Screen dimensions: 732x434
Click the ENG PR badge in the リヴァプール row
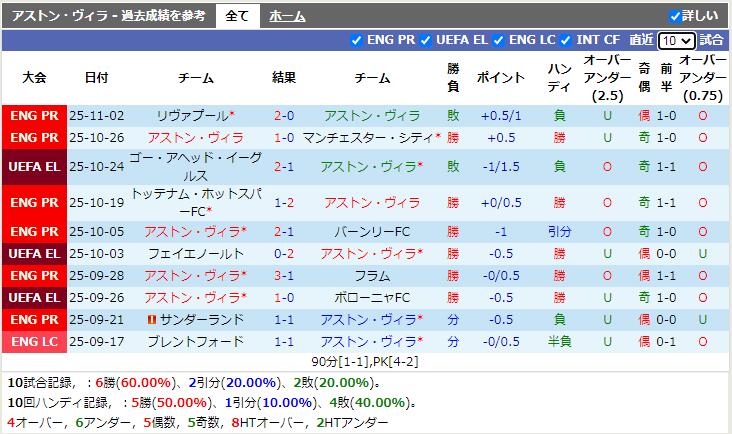(x=34, y=115)
